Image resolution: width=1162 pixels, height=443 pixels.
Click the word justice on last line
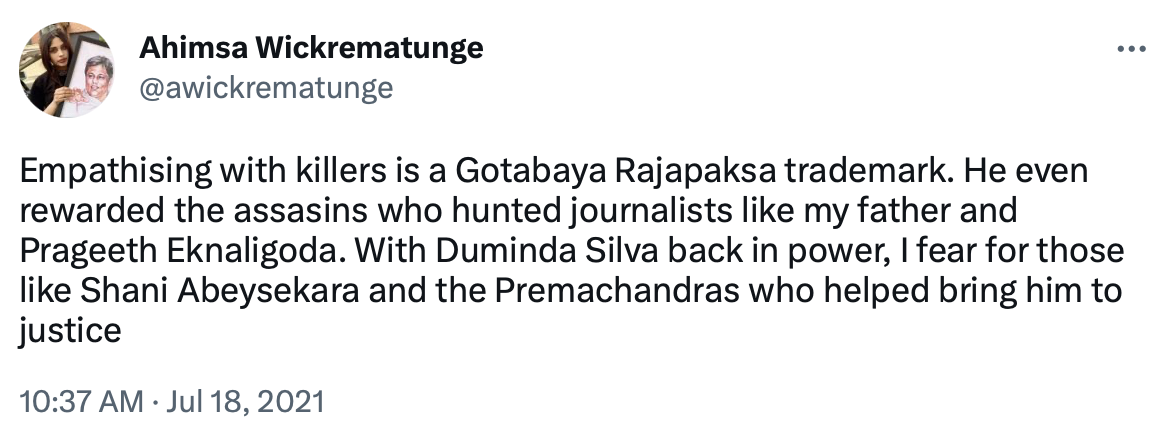click(x=70, y=331)
